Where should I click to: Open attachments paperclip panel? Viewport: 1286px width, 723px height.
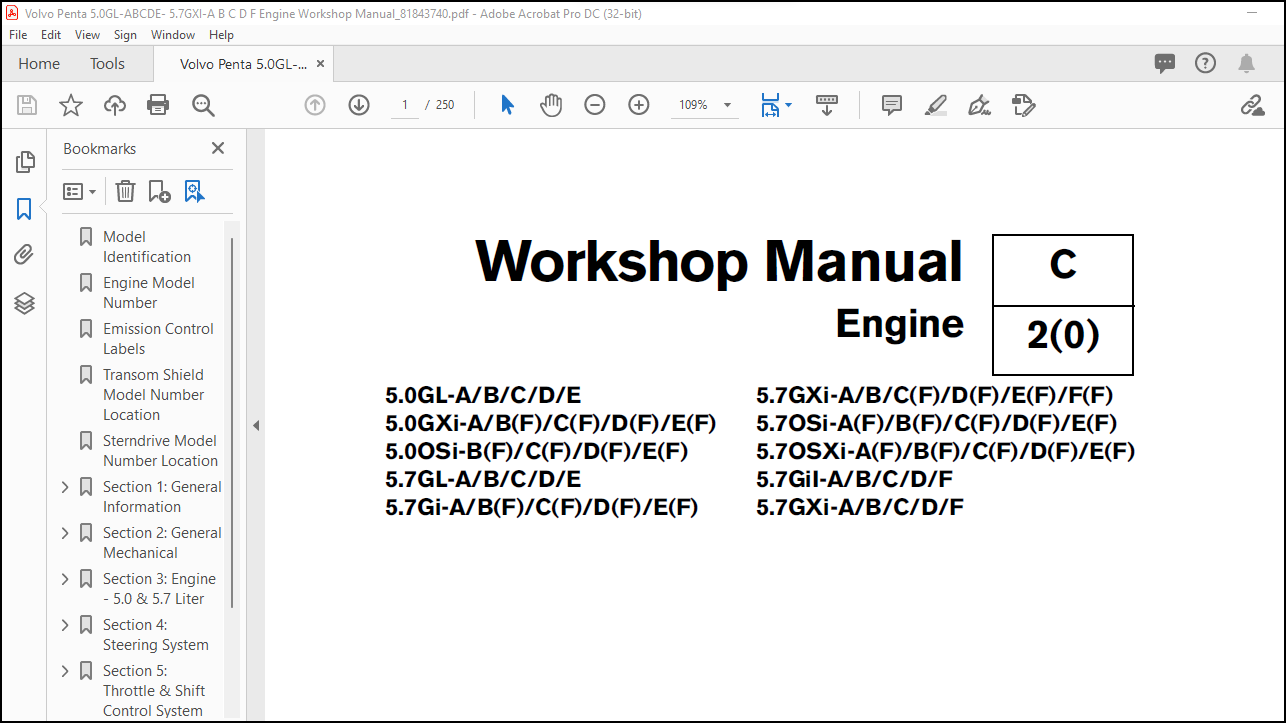click(x=24, y=255)
